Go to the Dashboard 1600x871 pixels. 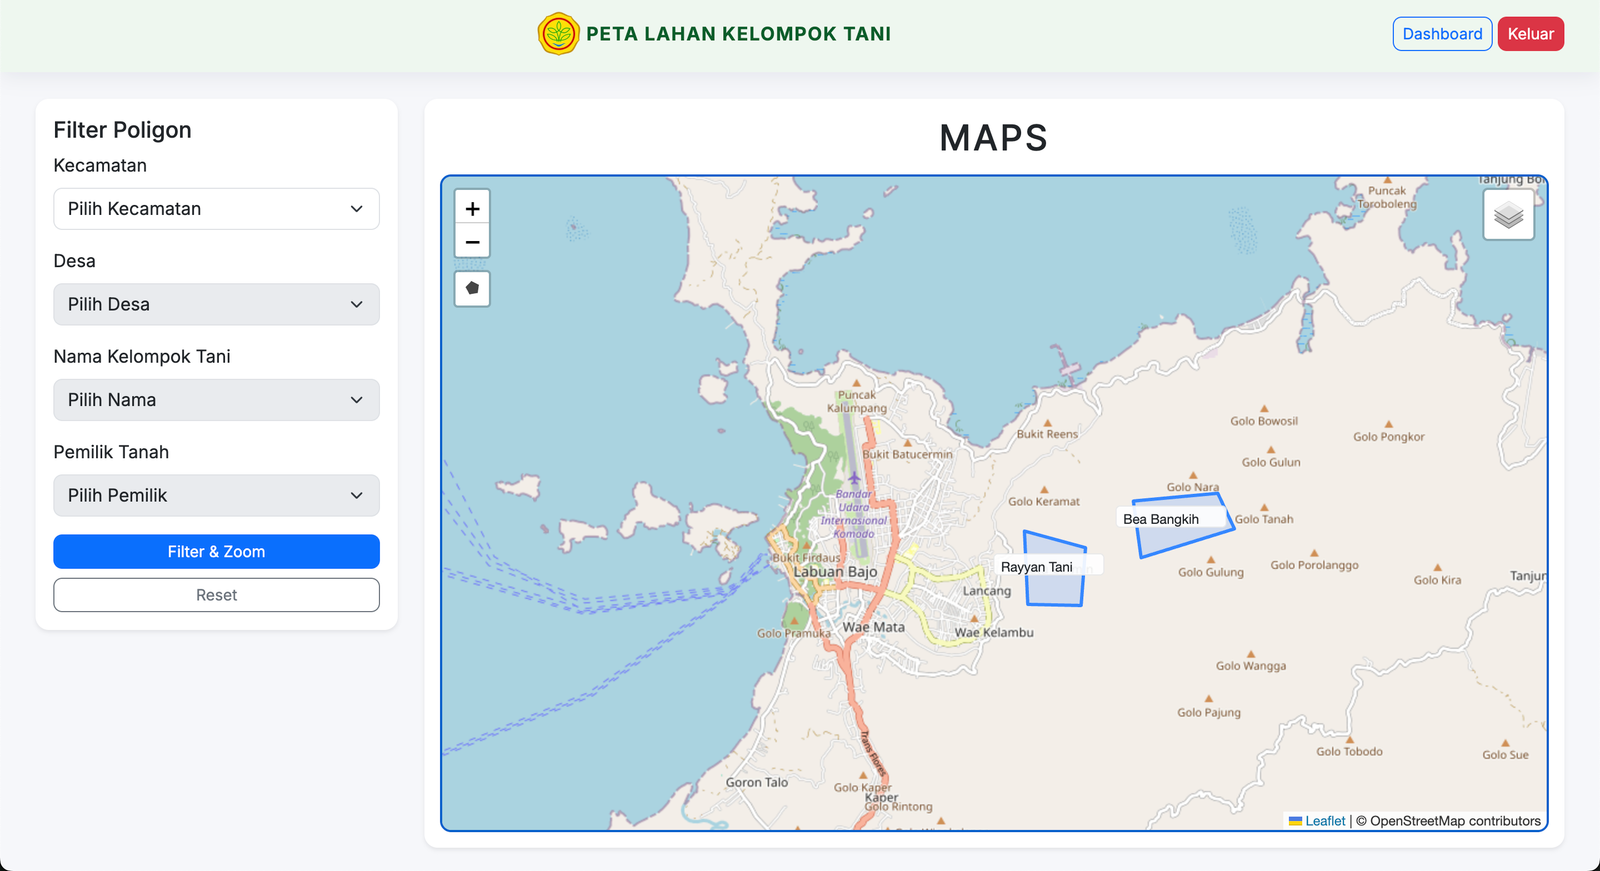tap(1442, 34)
